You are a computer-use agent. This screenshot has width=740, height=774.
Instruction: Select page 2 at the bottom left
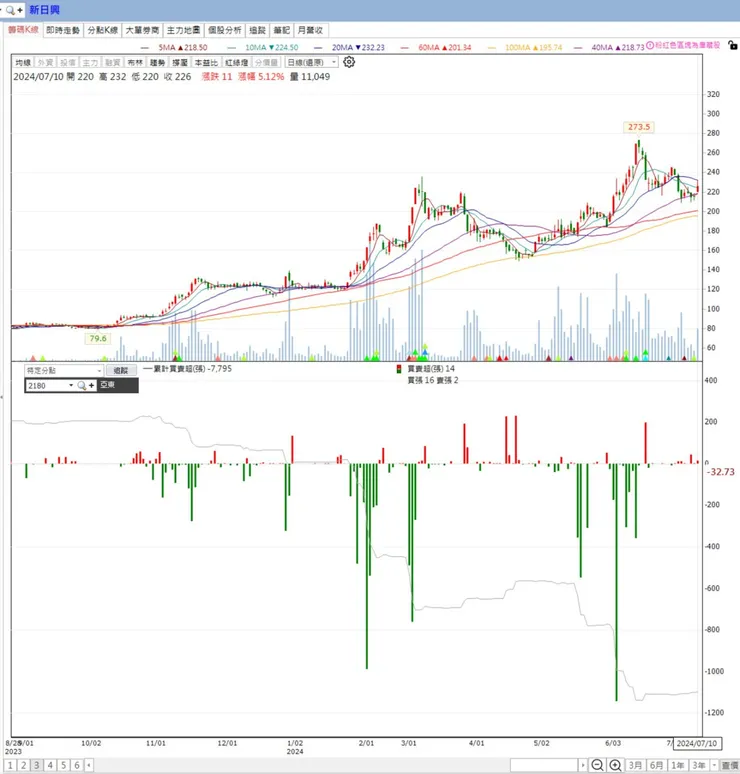(23, 765)
